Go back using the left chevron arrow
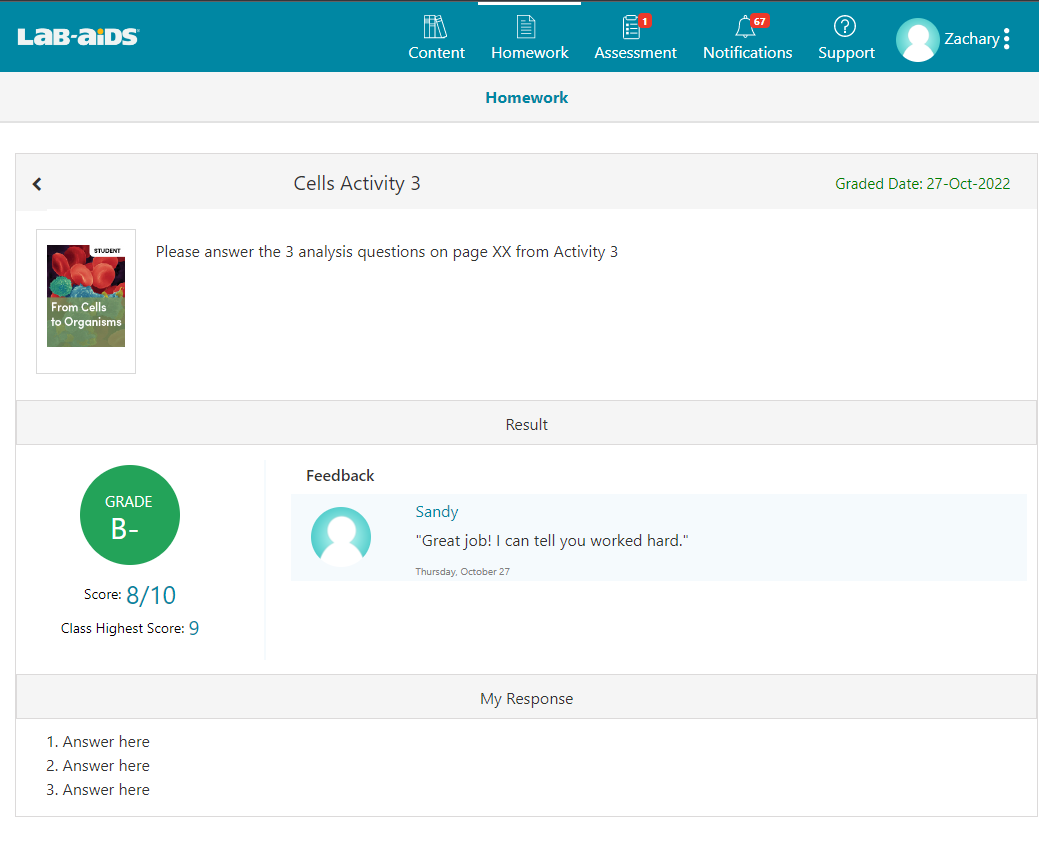The height and width of the screenshot is (841, 1039). point(37,184)
